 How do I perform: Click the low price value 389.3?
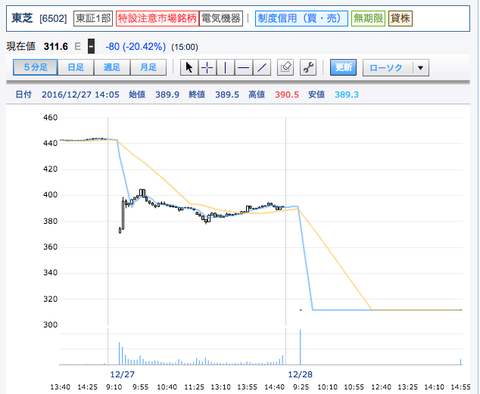(347, 95)
